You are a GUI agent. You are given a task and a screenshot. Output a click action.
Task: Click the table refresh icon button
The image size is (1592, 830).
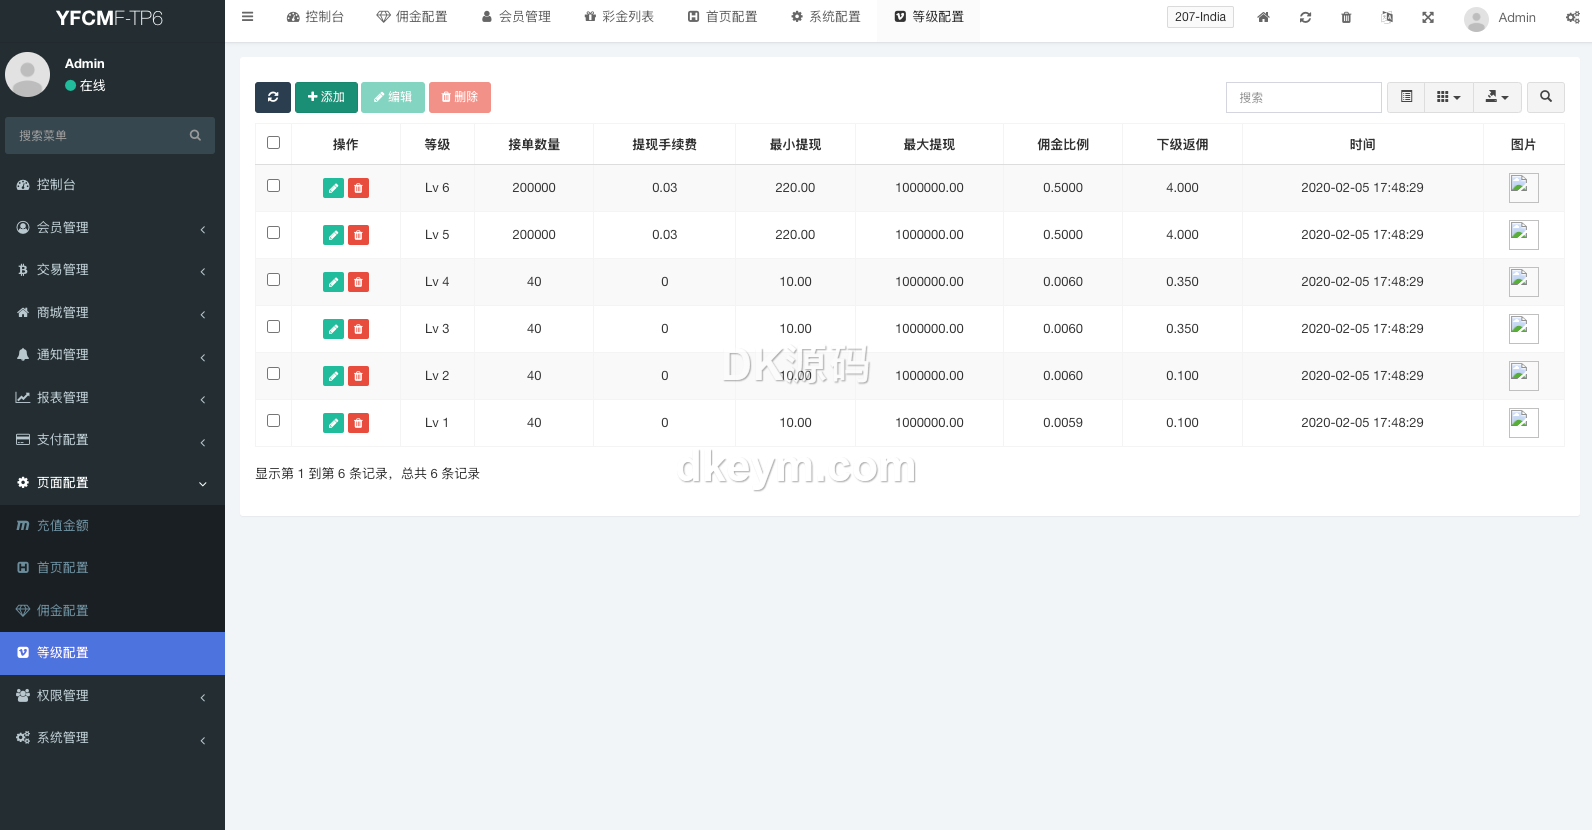click(272, 97)
